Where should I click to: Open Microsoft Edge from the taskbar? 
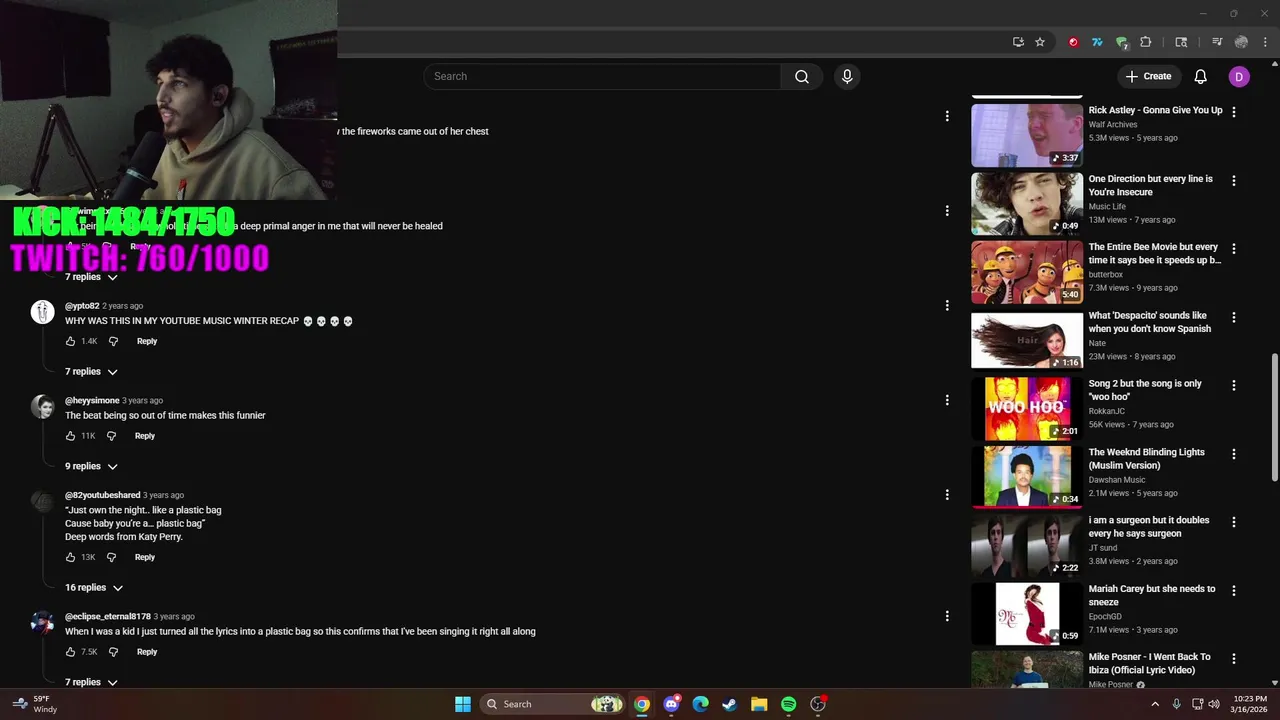tap(701, 704)
